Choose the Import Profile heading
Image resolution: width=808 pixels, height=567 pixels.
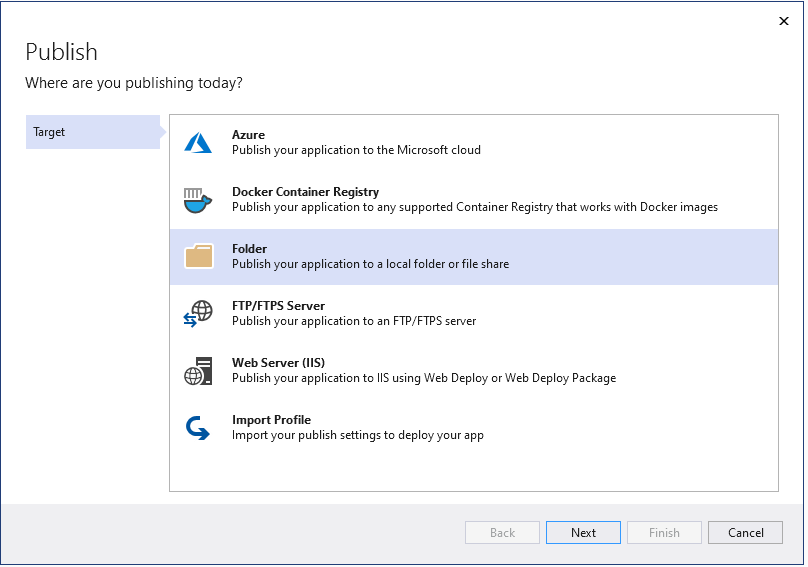coord(272,420)
